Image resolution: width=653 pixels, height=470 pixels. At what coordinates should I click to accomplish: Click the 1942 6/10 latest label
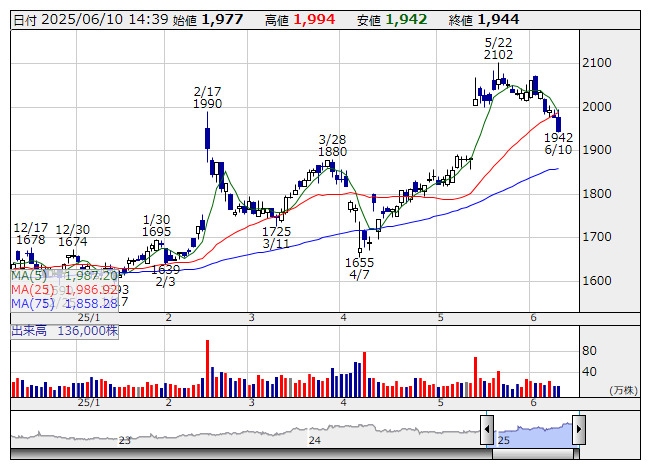coord(558,144)
